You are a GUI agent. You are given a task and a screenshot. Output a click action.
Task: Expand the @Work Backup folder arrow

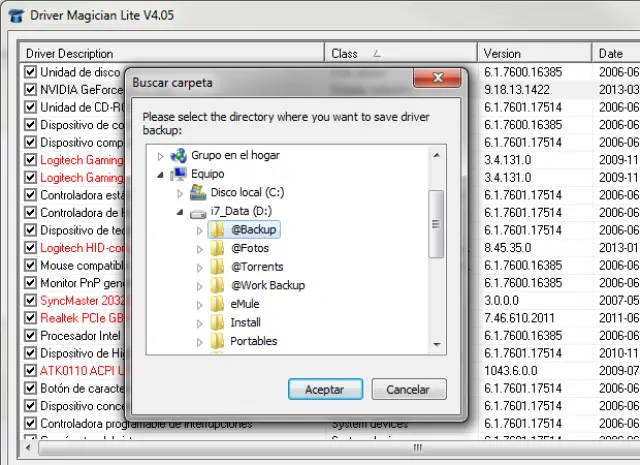pyautogui.click(x=199, y=286)
